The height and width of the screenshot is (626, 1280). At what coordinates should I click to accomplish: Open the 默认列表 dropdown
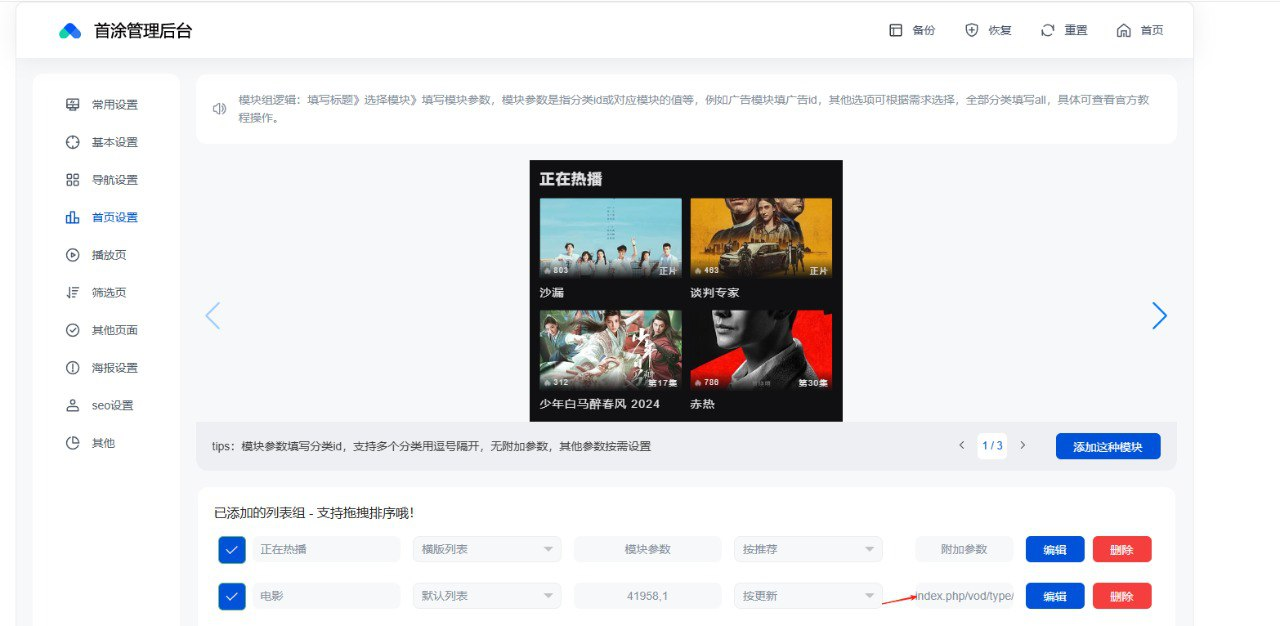tap(486, 596)
